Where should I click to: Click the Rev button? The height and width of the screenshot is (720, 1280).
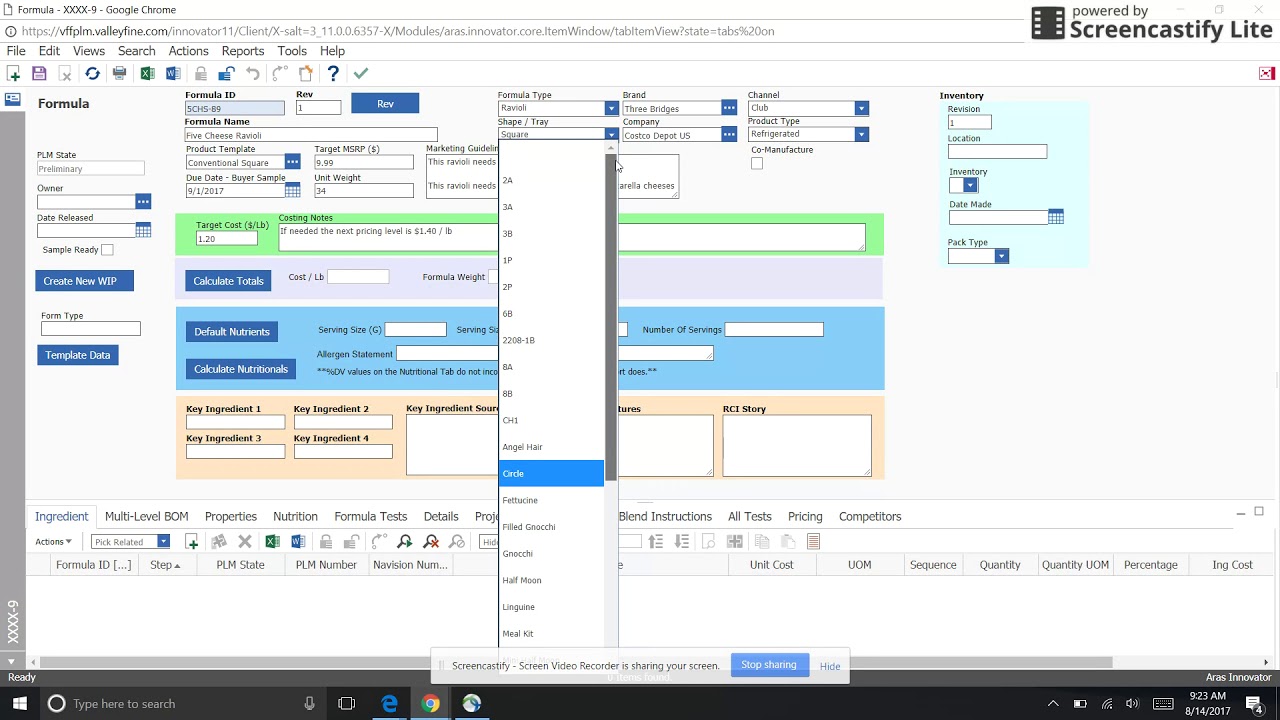tap(385, 104)
